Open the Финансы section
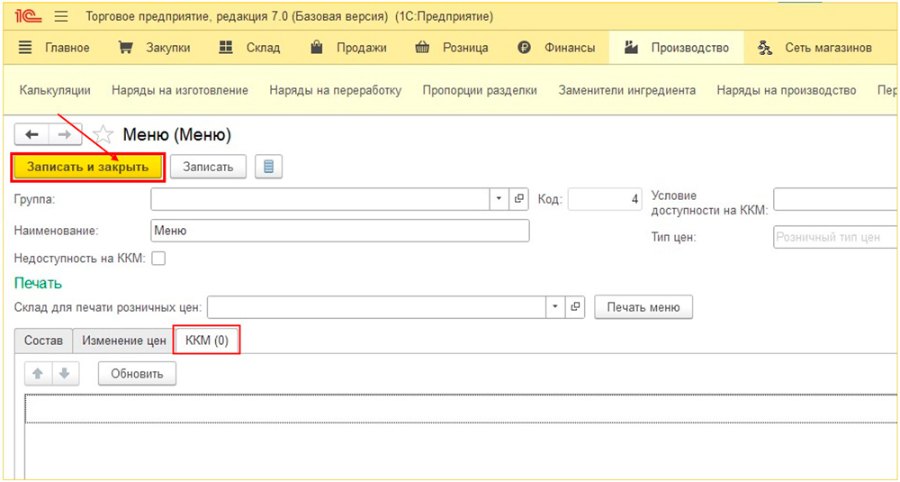This screenshot has width=900, height=482. click(557, 48)
